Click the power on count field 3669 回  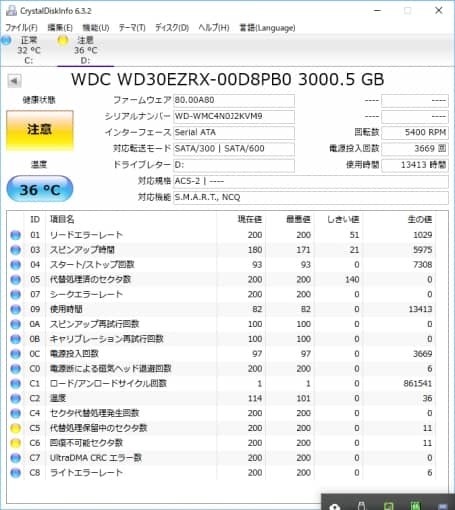click(x=415, y=149)
